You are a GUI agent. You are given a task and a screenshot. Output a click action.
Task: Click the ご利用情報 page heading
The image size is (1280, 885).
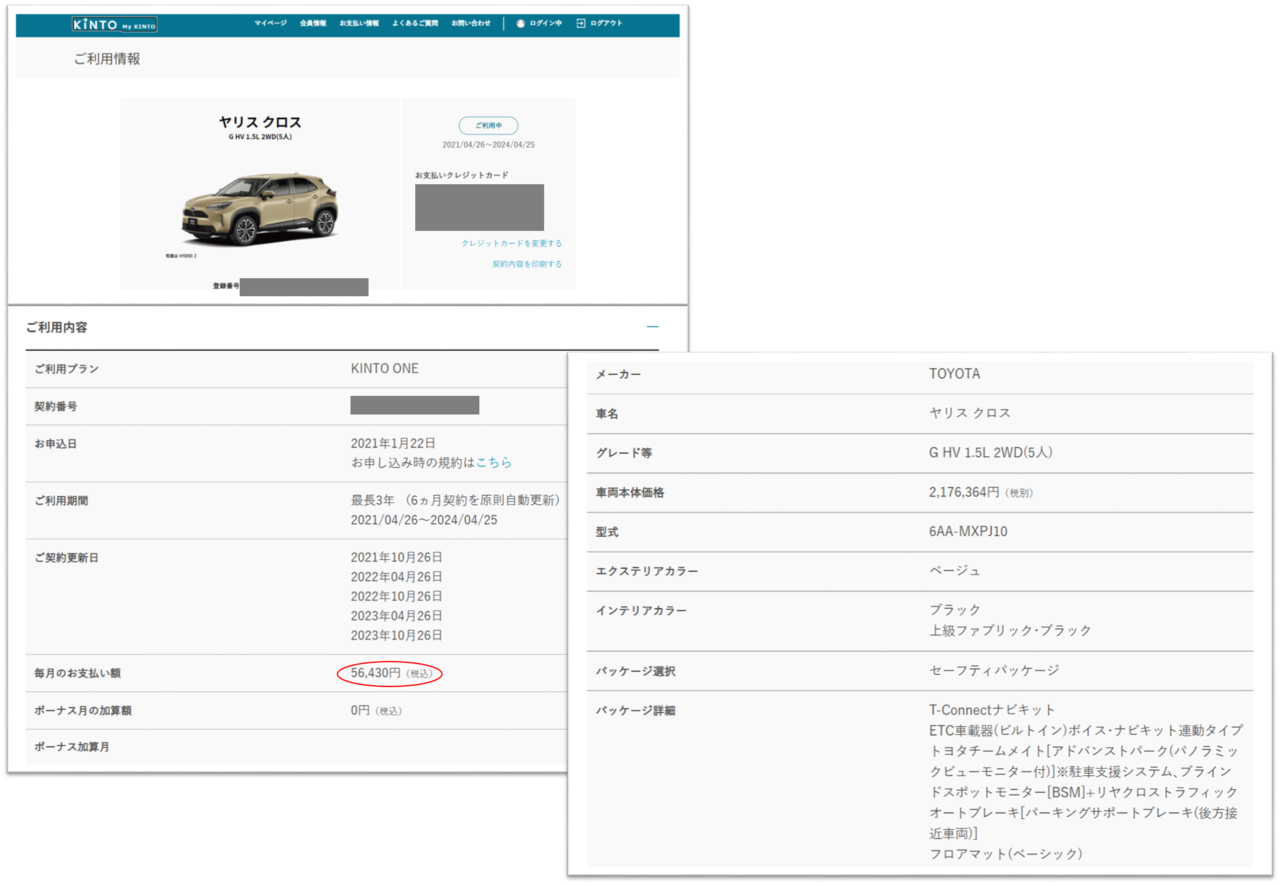coord(107,59)
